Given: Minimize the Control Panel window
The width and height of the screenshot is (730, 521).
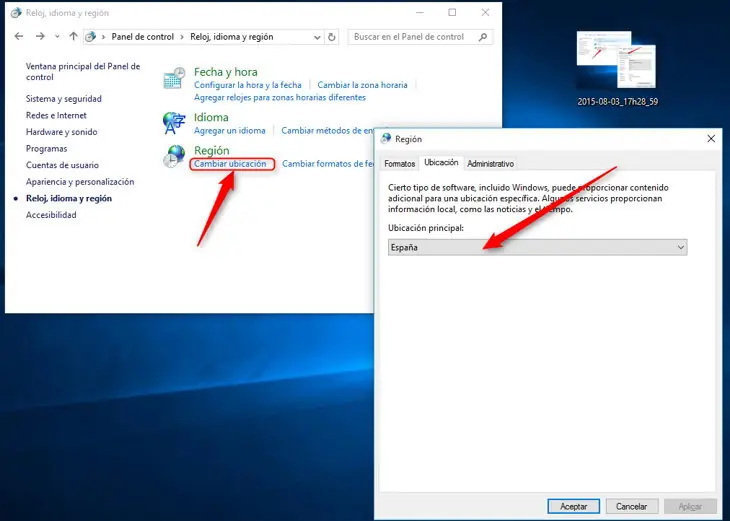Looking at the screenshot, I should pos(419,13).
